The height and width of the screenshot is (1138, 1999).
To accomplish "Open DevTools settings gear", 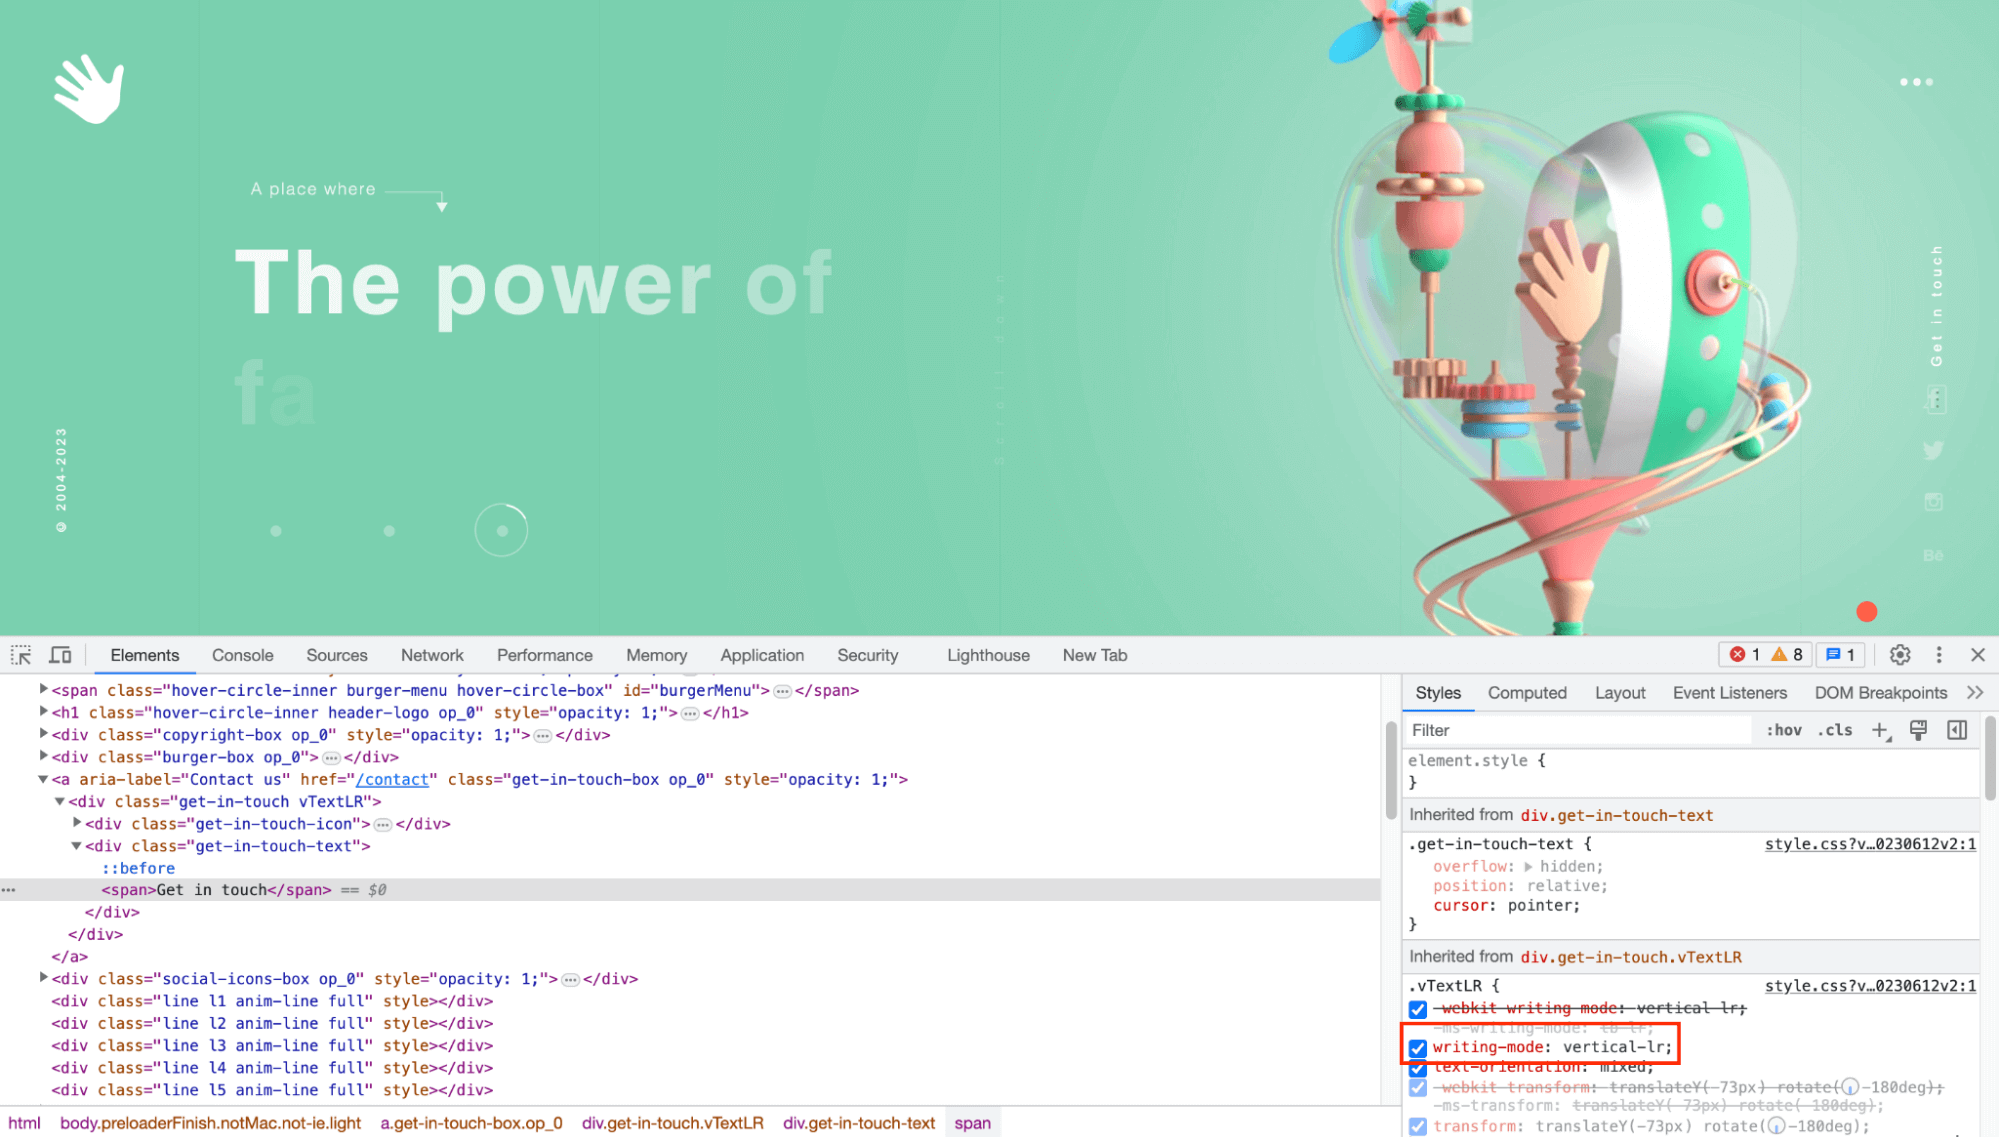I will click(x=1899, y=655).
